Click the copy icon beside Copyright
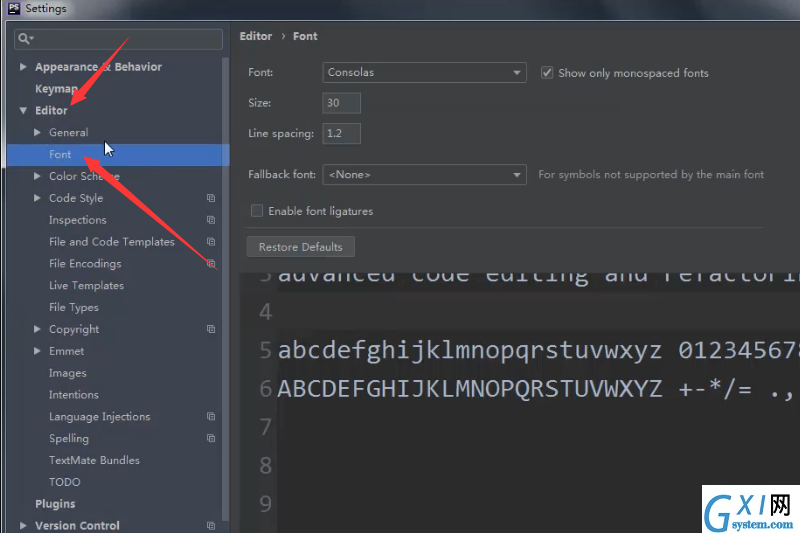The width and height of the screenshot is (800, 533). pos(211,329)
